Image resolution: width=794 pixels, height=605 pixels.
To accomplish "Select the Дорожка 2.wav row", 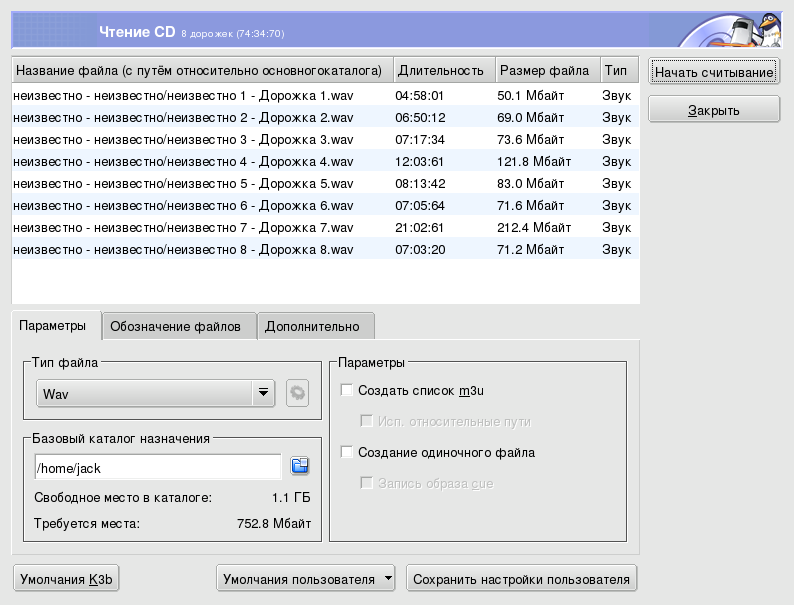I will pos(325,117).
